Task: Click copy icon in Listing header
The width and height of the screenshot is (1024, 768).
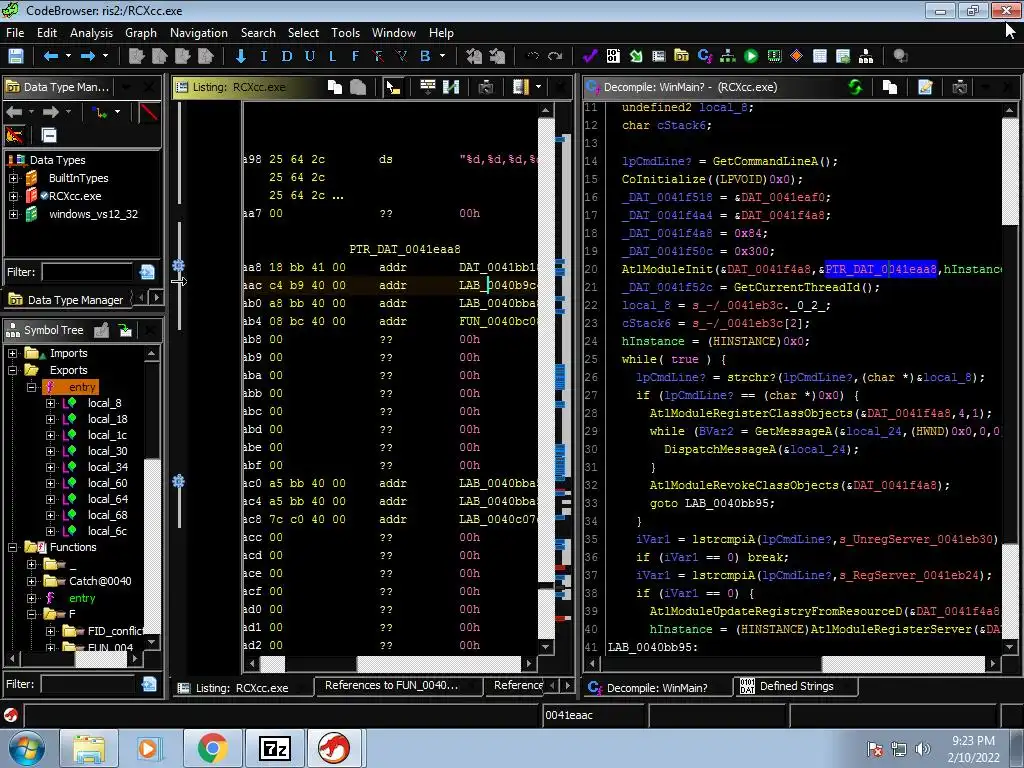Action: point(335,87)
